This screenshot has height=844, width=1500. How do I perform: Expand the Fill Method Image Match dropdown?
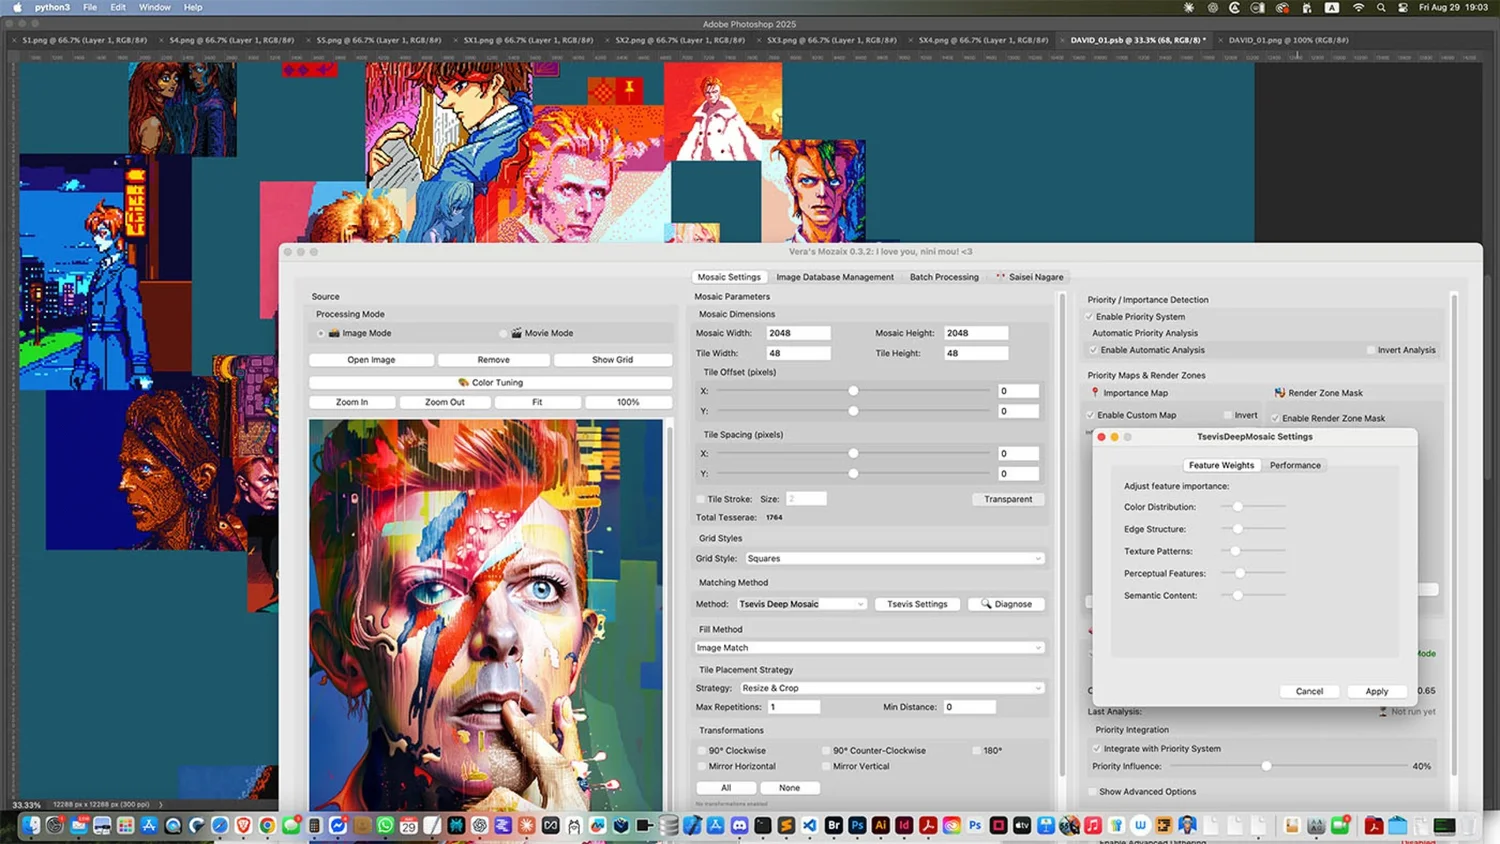tap(869, 648)
